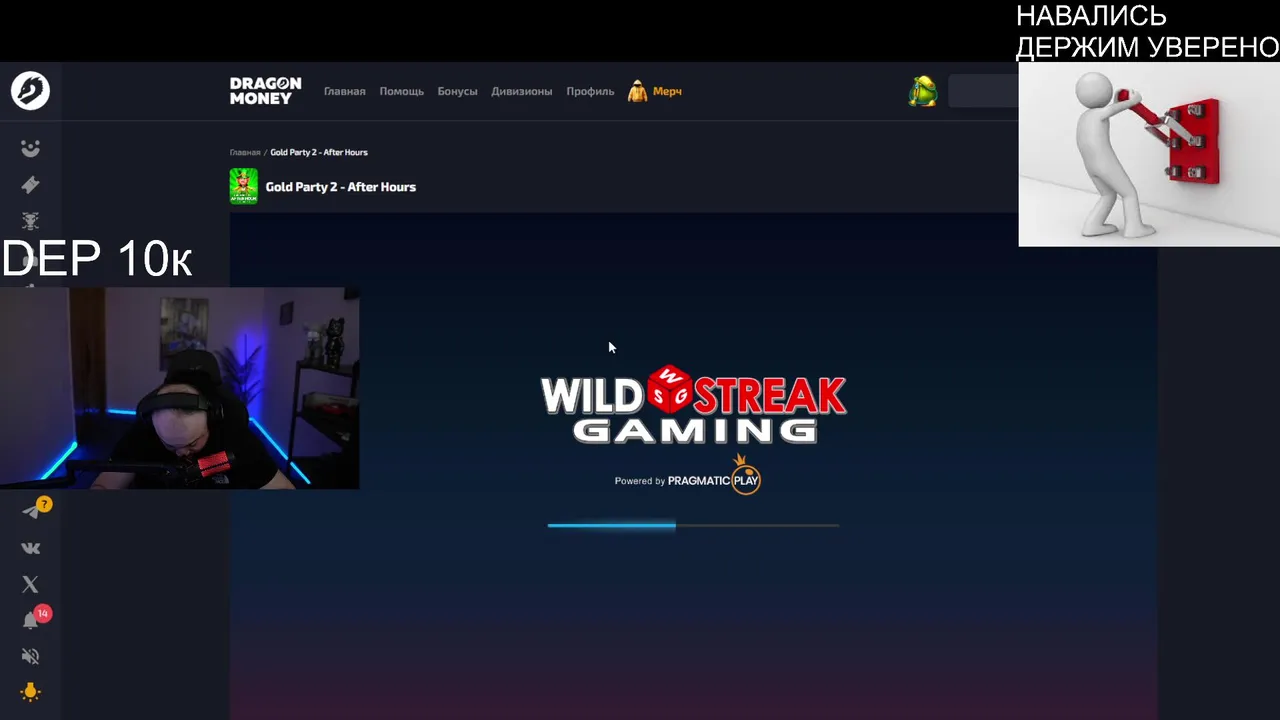Click the hoodie merch icon
Screen dimensions: 1280x720
tap(637, 91)
